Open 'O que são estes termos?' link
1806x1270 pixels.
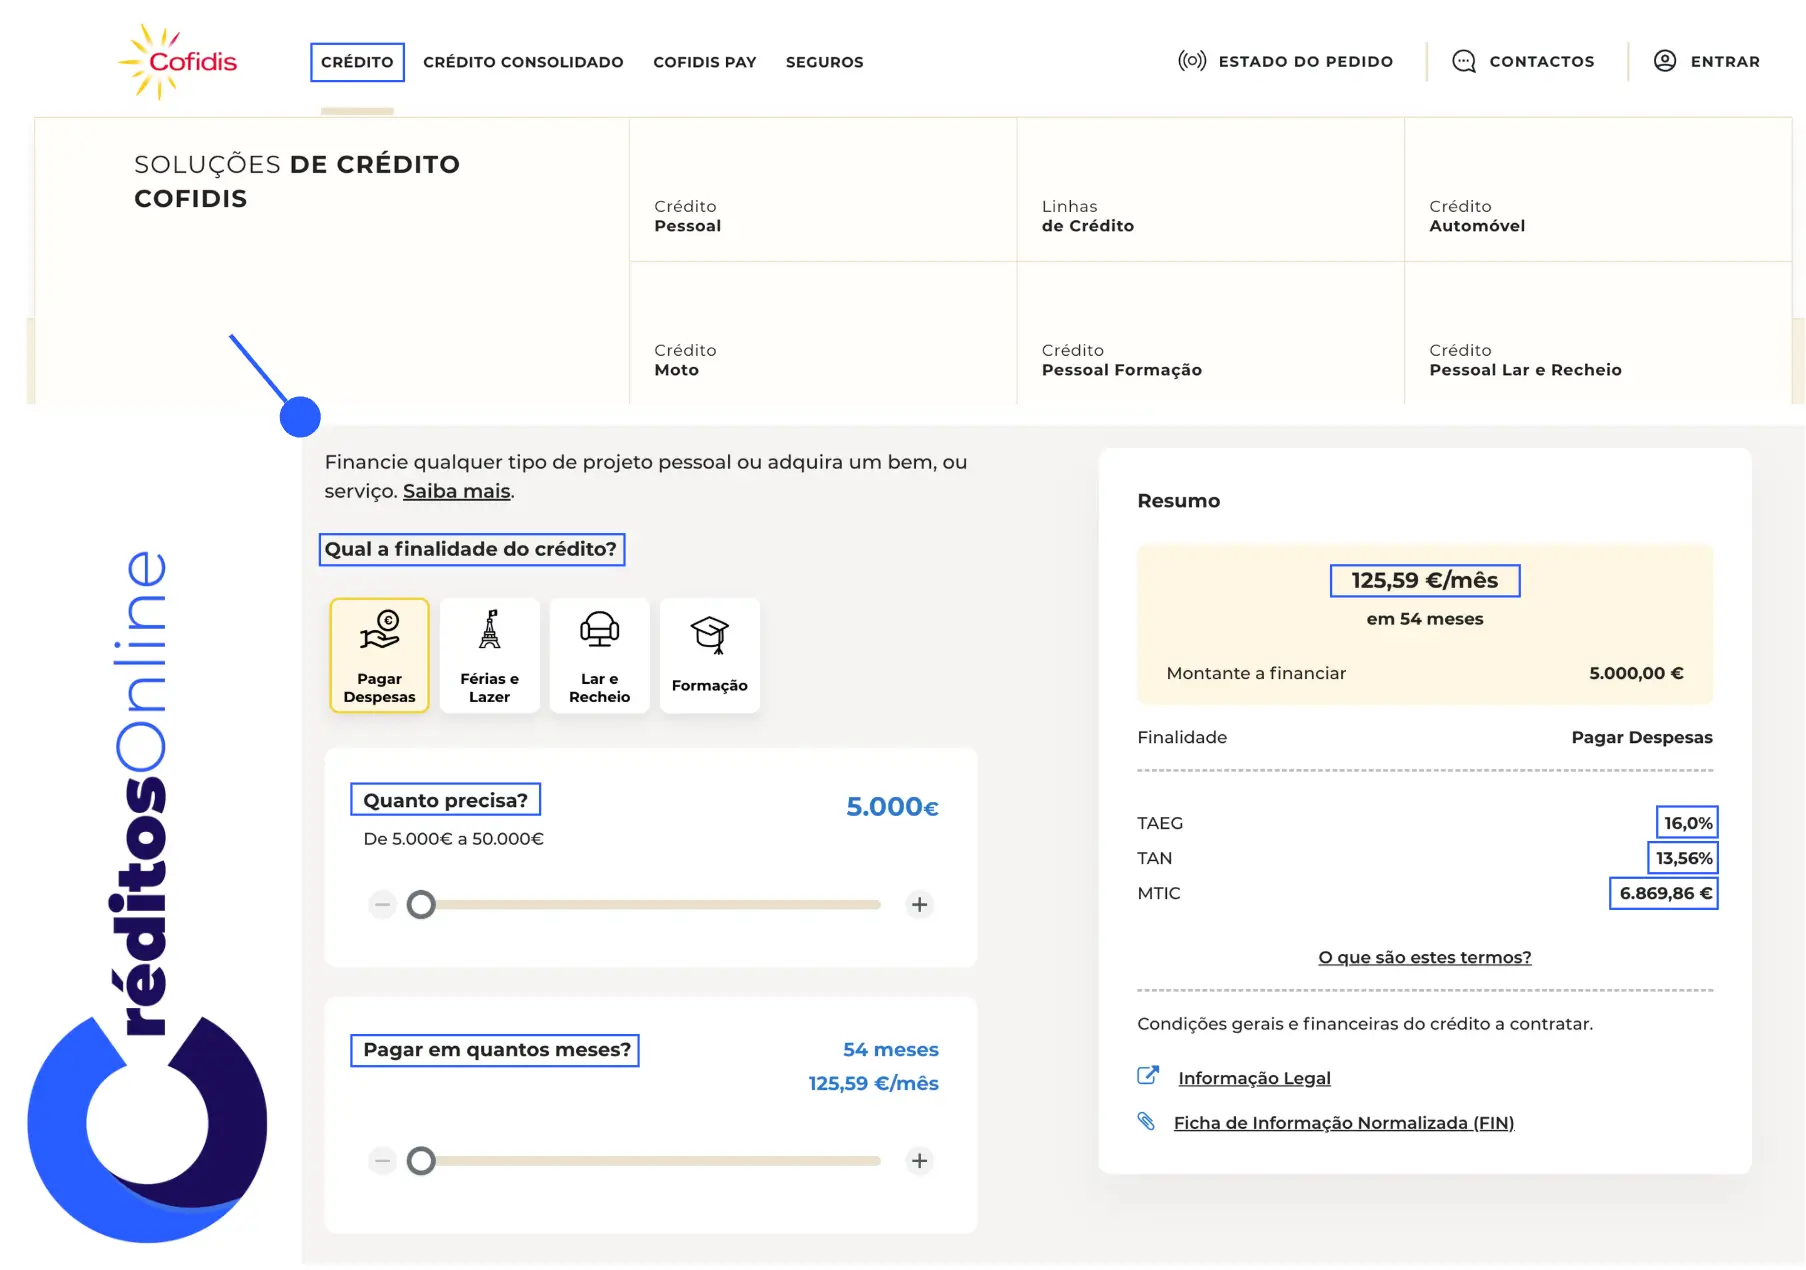(1425, 958)
